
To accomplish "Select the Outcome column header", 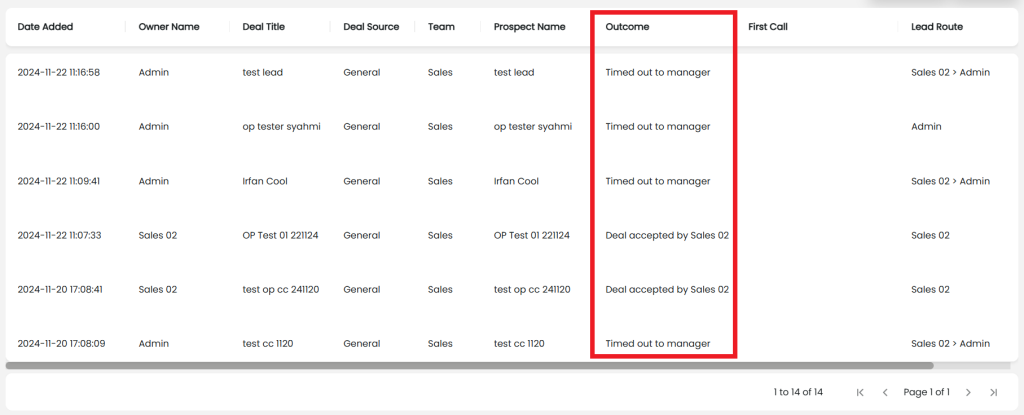I will 627,27.
